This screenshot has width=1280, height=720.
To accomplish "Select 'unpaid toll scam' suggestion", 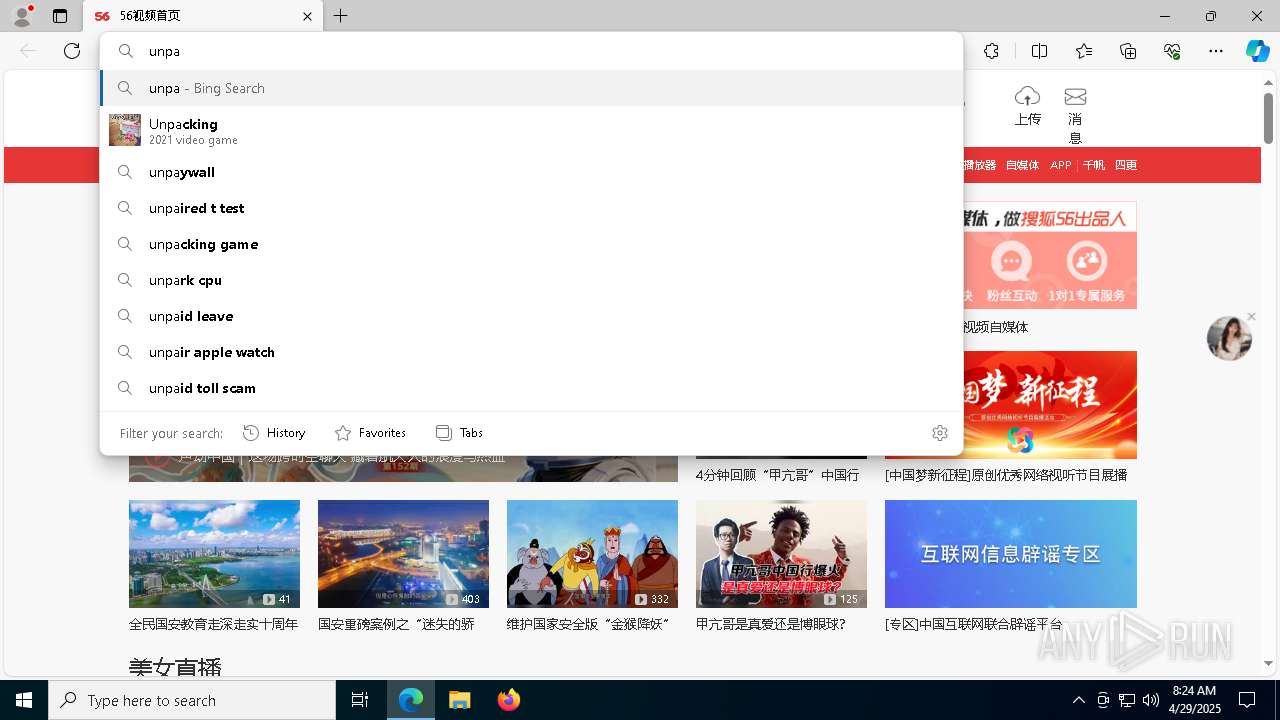I will pos(531,388).
